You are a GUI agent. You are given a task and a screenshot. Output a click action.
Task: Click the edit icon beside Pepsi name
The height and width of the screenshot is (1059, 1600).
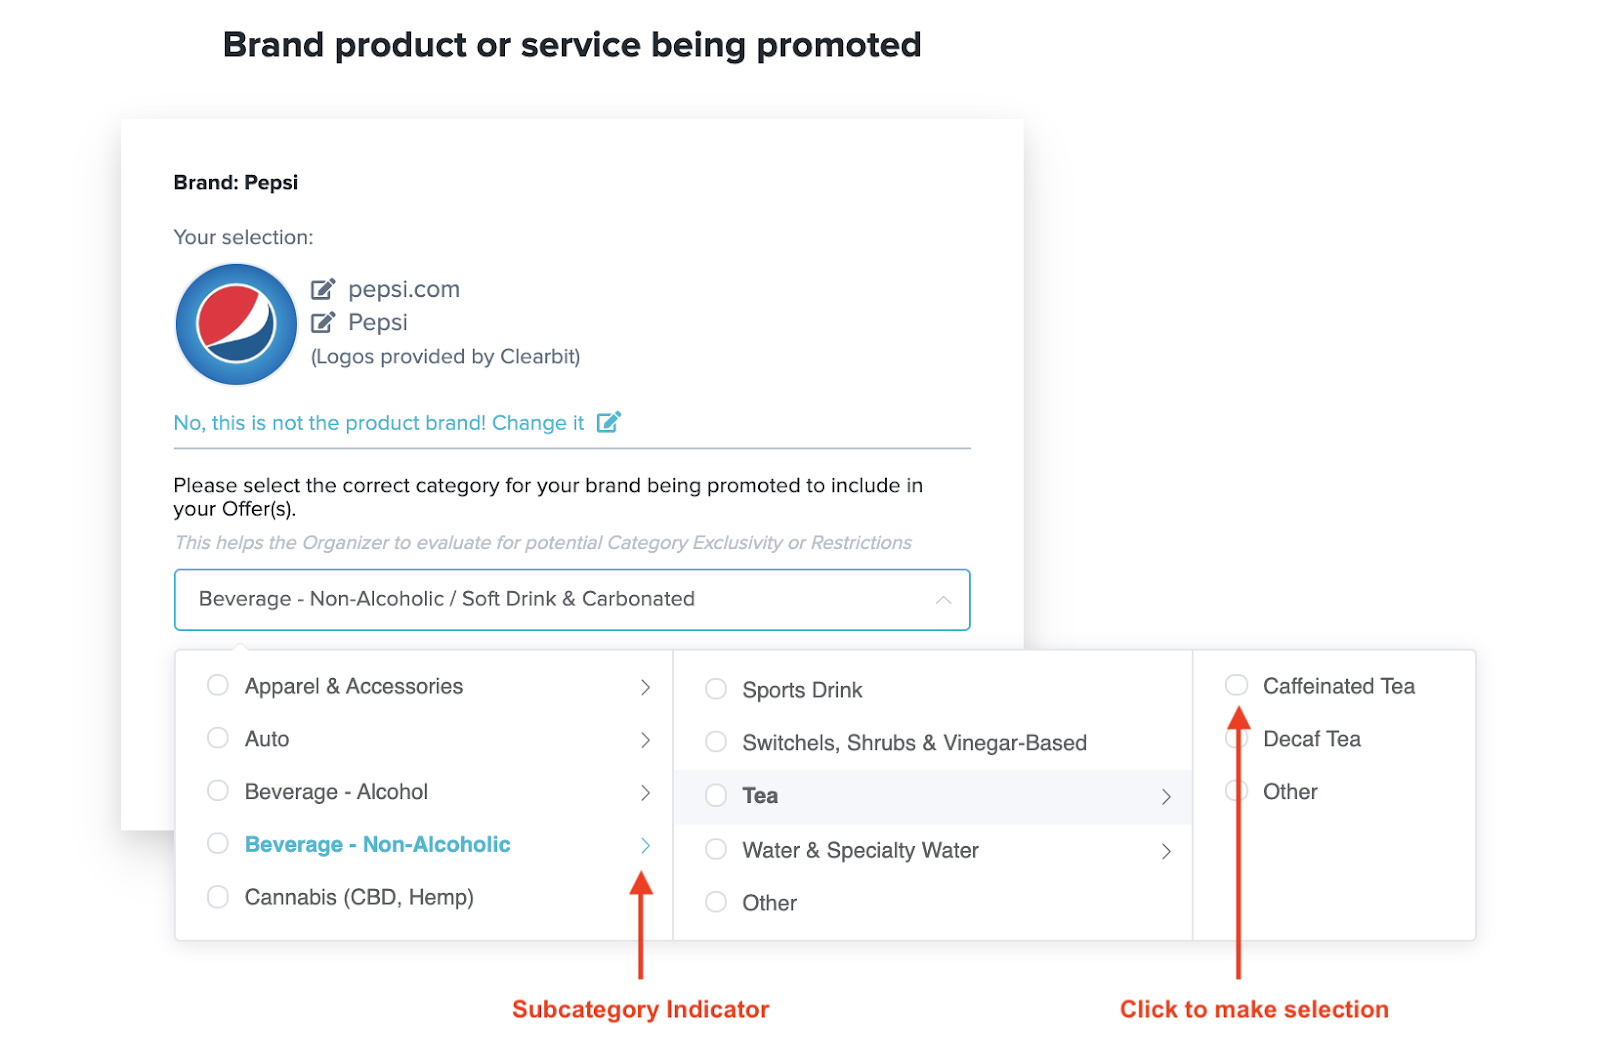pyautogui.click(x=323, y=322)
